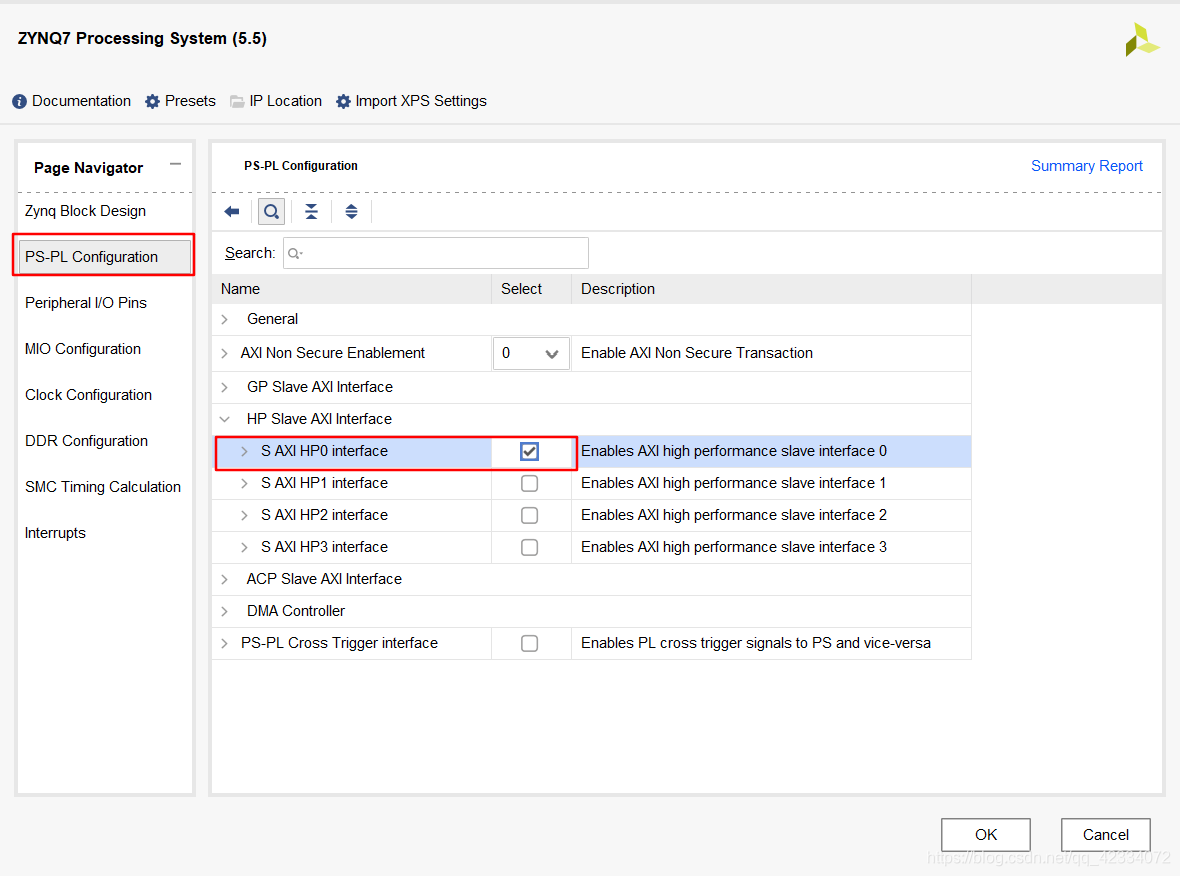Expand S AXI HP3 interface row
The width and height of the screenshot is (1180, 876).
point(245,547)
